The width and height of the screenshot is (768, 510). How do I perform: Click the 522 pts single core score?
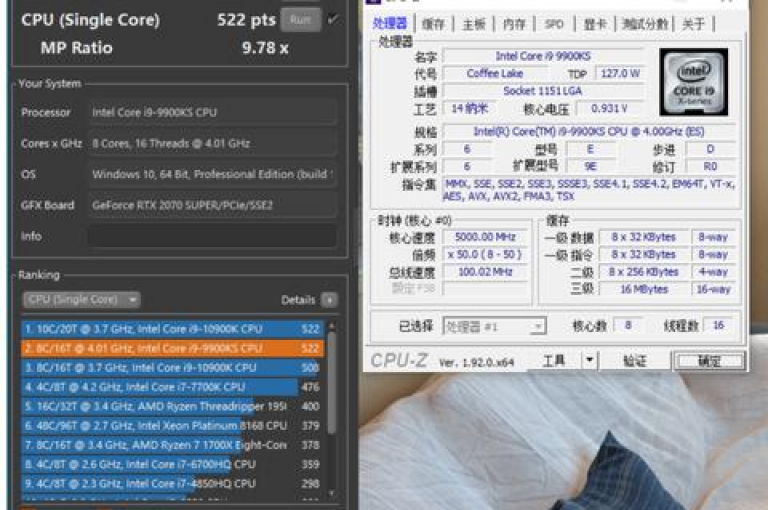pyautogui.click(x=246, y=20)
